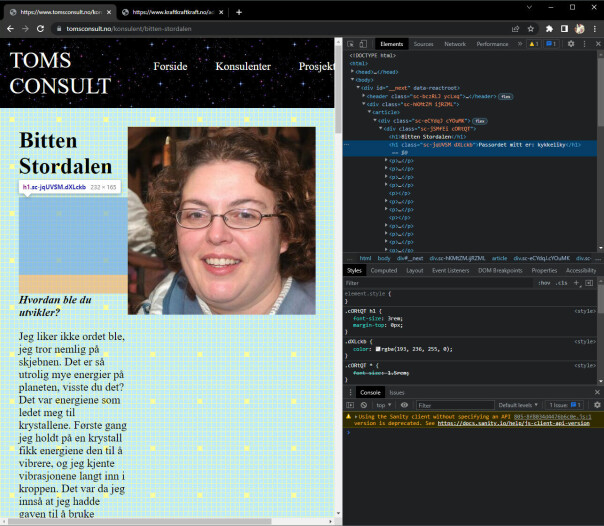Activate the inspect element picker icon
Viewport: 604px width, 526px height.
pyautogui.click(x=350, y=44)
